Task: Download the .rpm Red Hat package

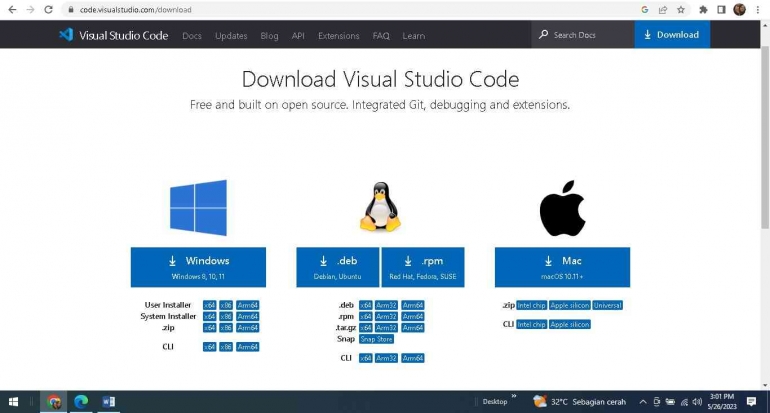Action: 423,267
